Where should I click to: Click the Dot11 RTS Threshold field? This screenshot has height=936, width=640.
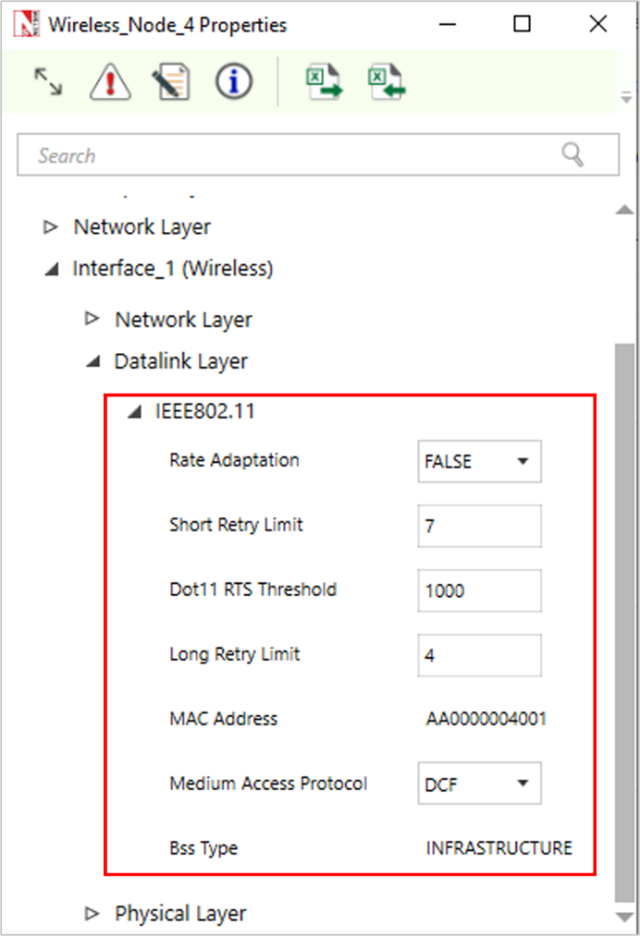(x=479, y=591)
